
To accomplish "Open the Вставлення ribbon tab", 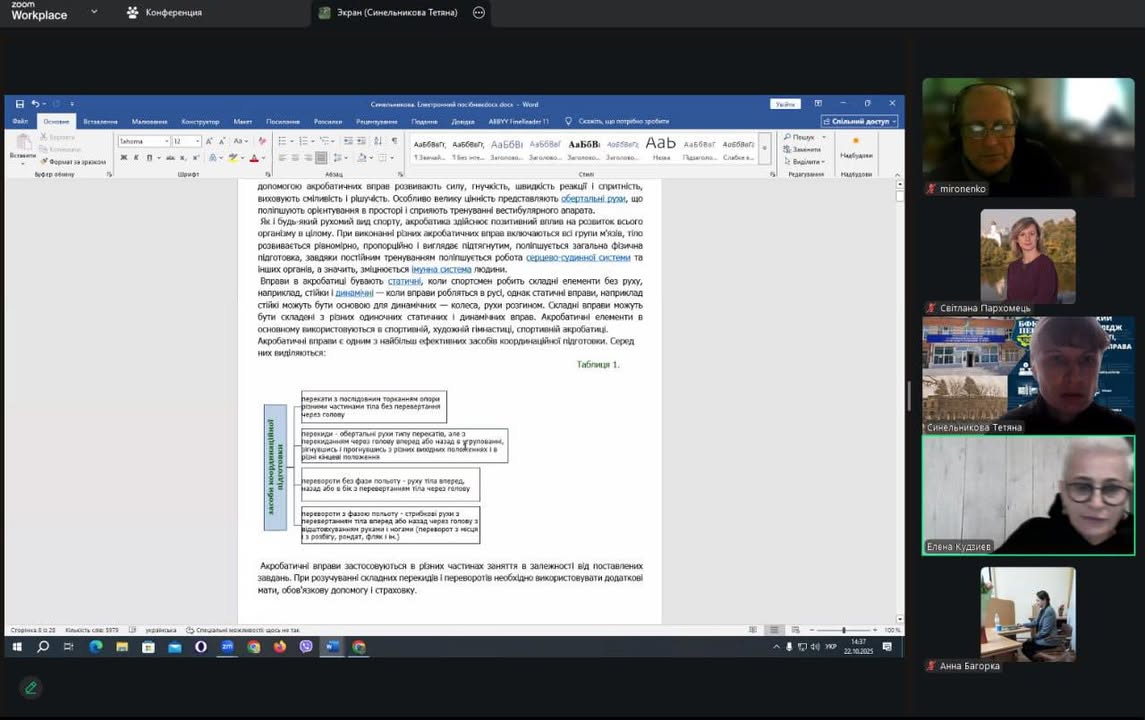I will (100, 122).
